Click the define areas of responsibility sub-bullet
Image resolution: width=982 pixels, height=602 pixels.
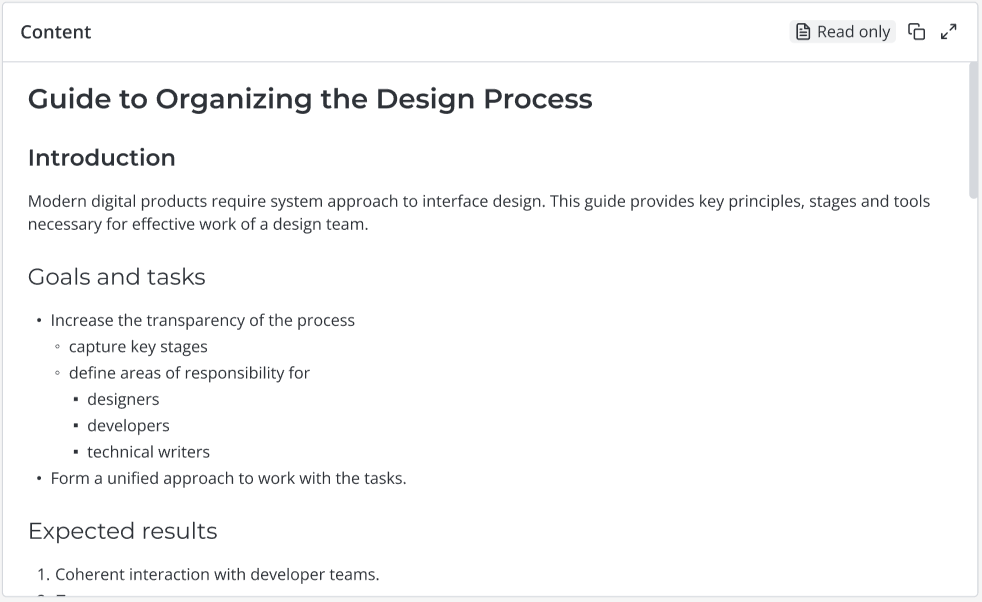click(189, 373)
